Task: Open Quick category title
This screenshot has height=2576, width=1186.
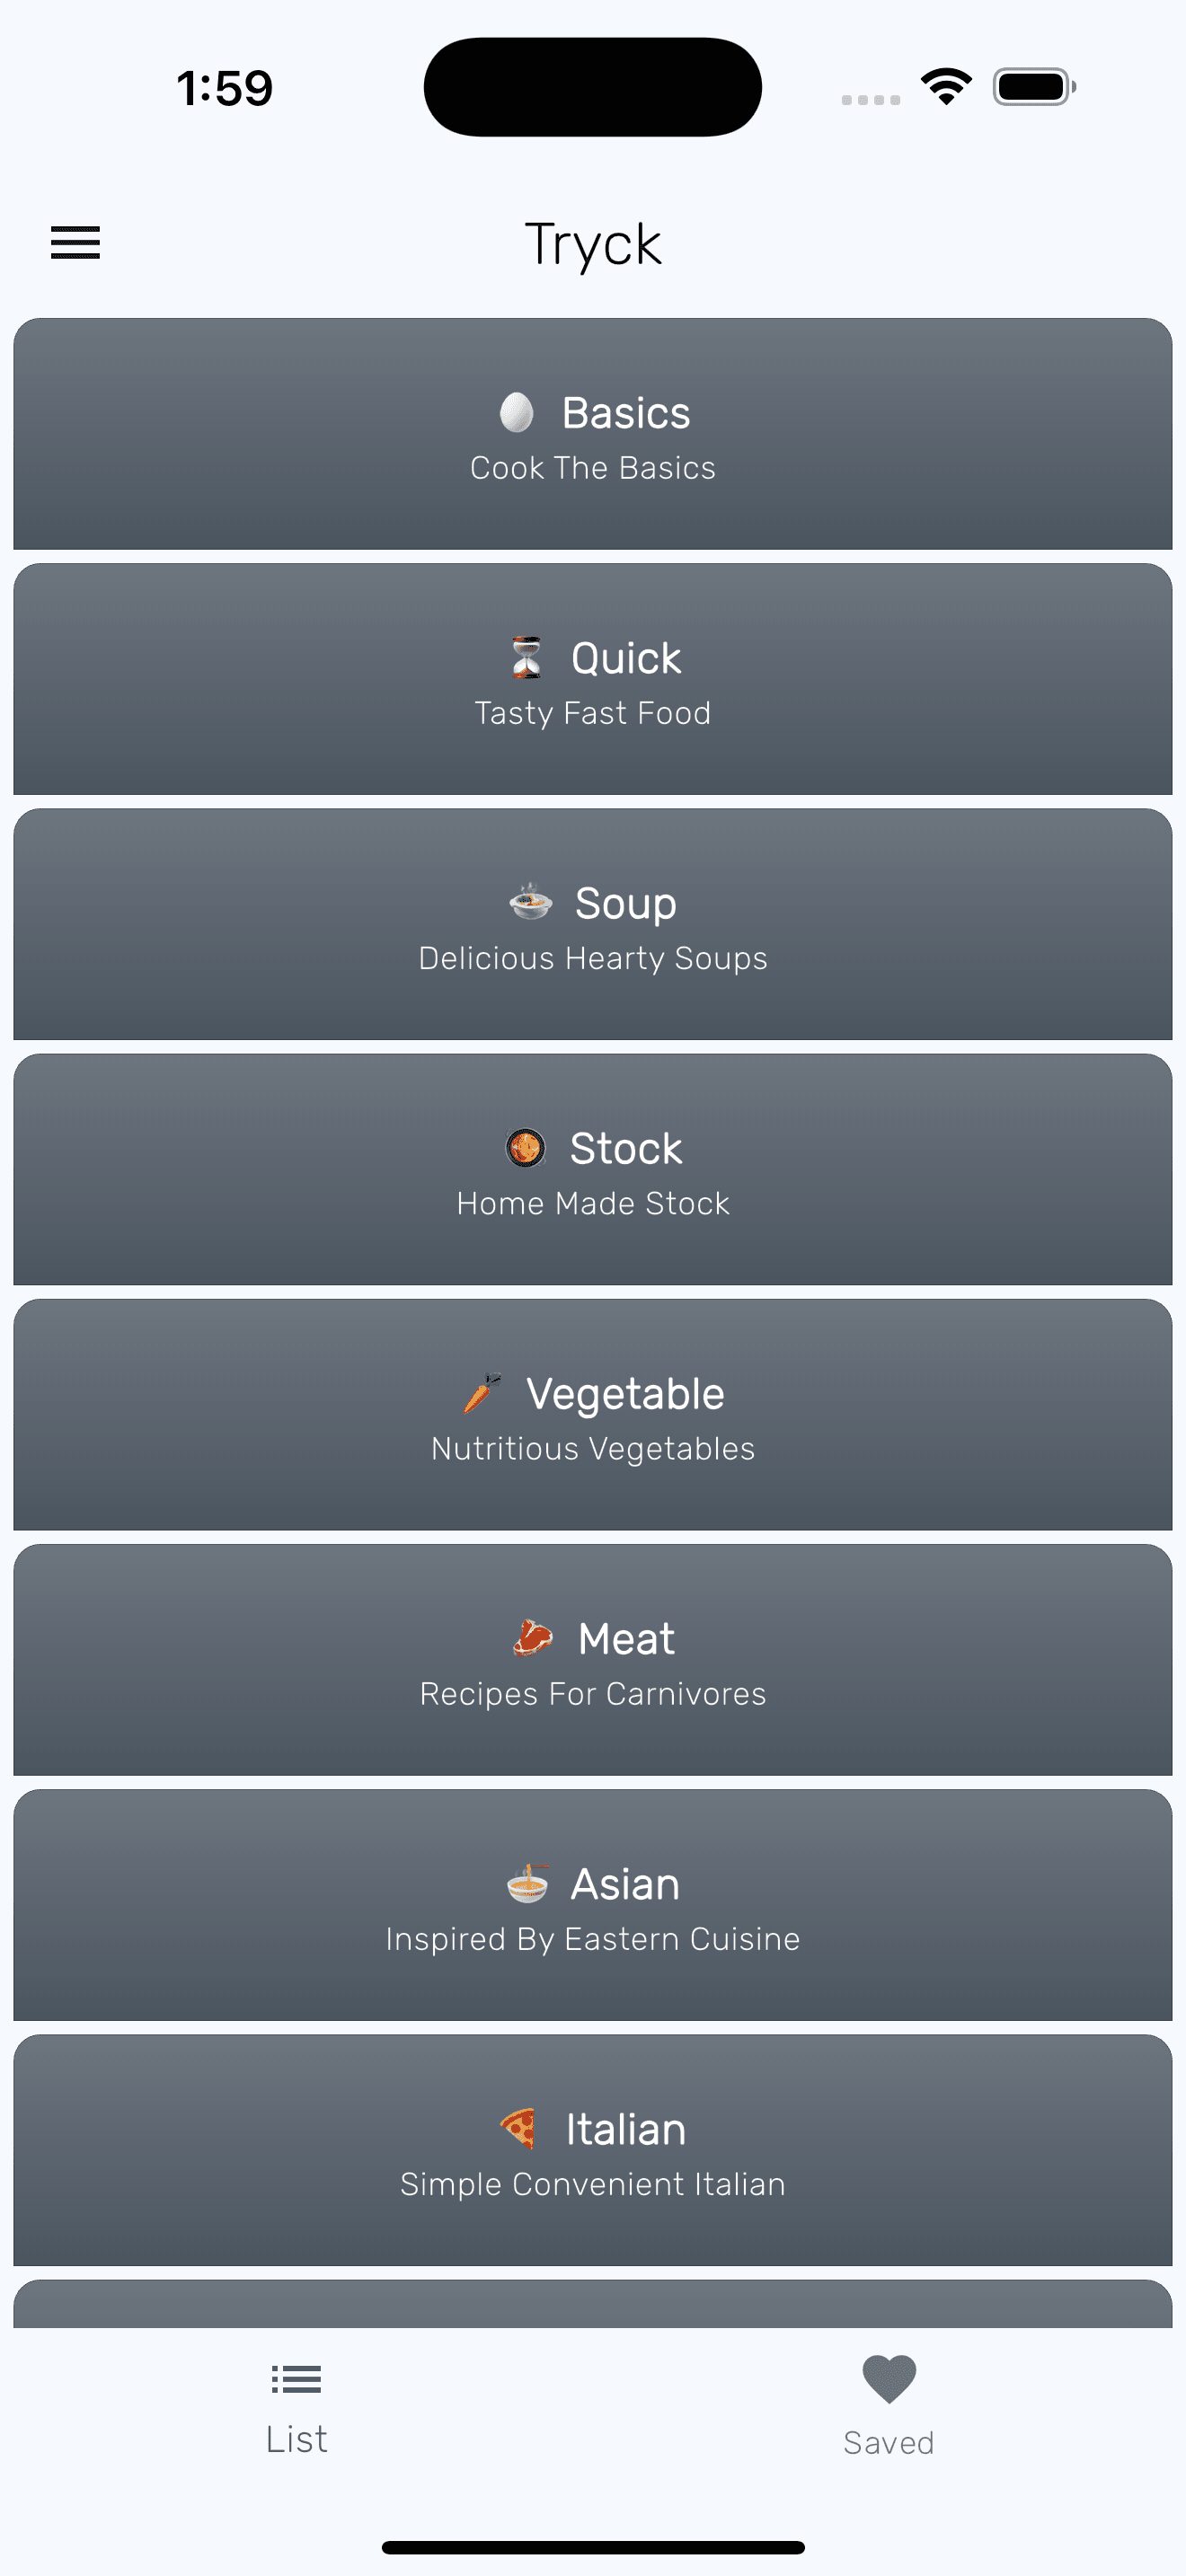Action: click(x=626, y=659)
